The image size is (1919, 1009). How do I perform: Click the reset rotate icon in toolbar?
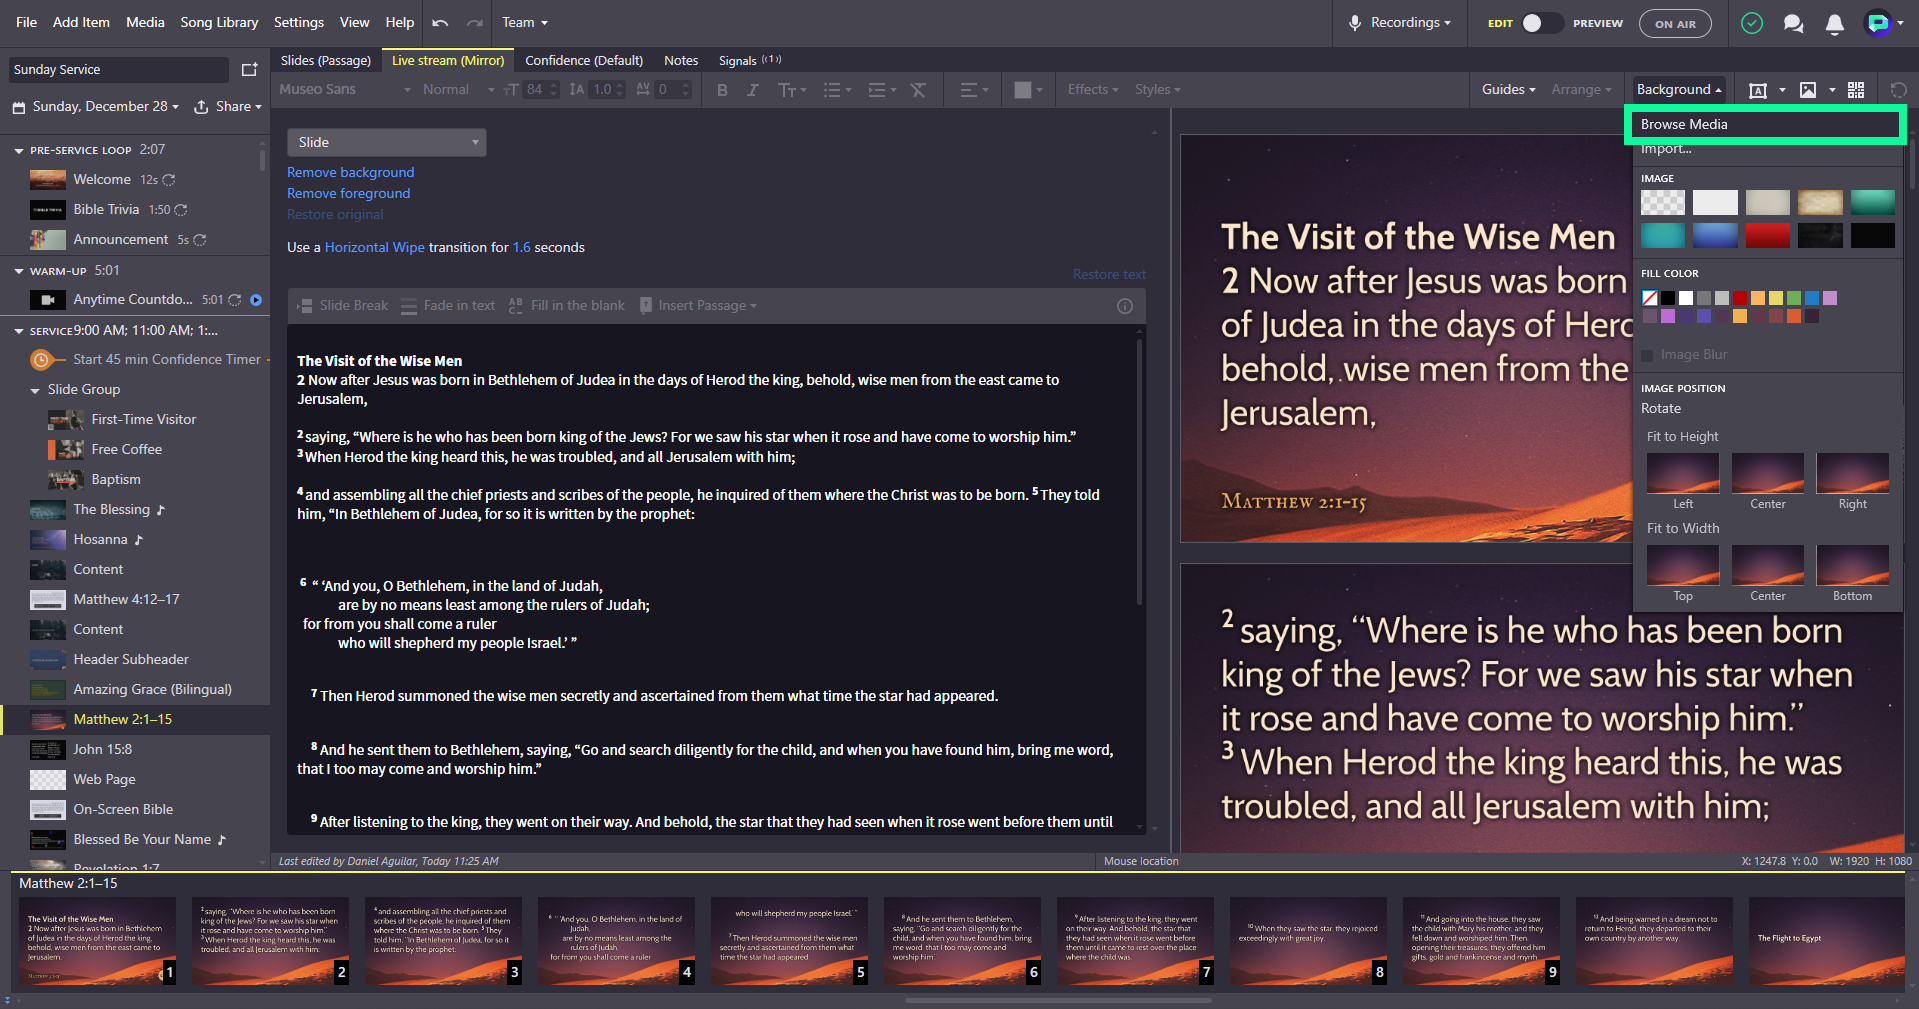[x=1898, y=90]
